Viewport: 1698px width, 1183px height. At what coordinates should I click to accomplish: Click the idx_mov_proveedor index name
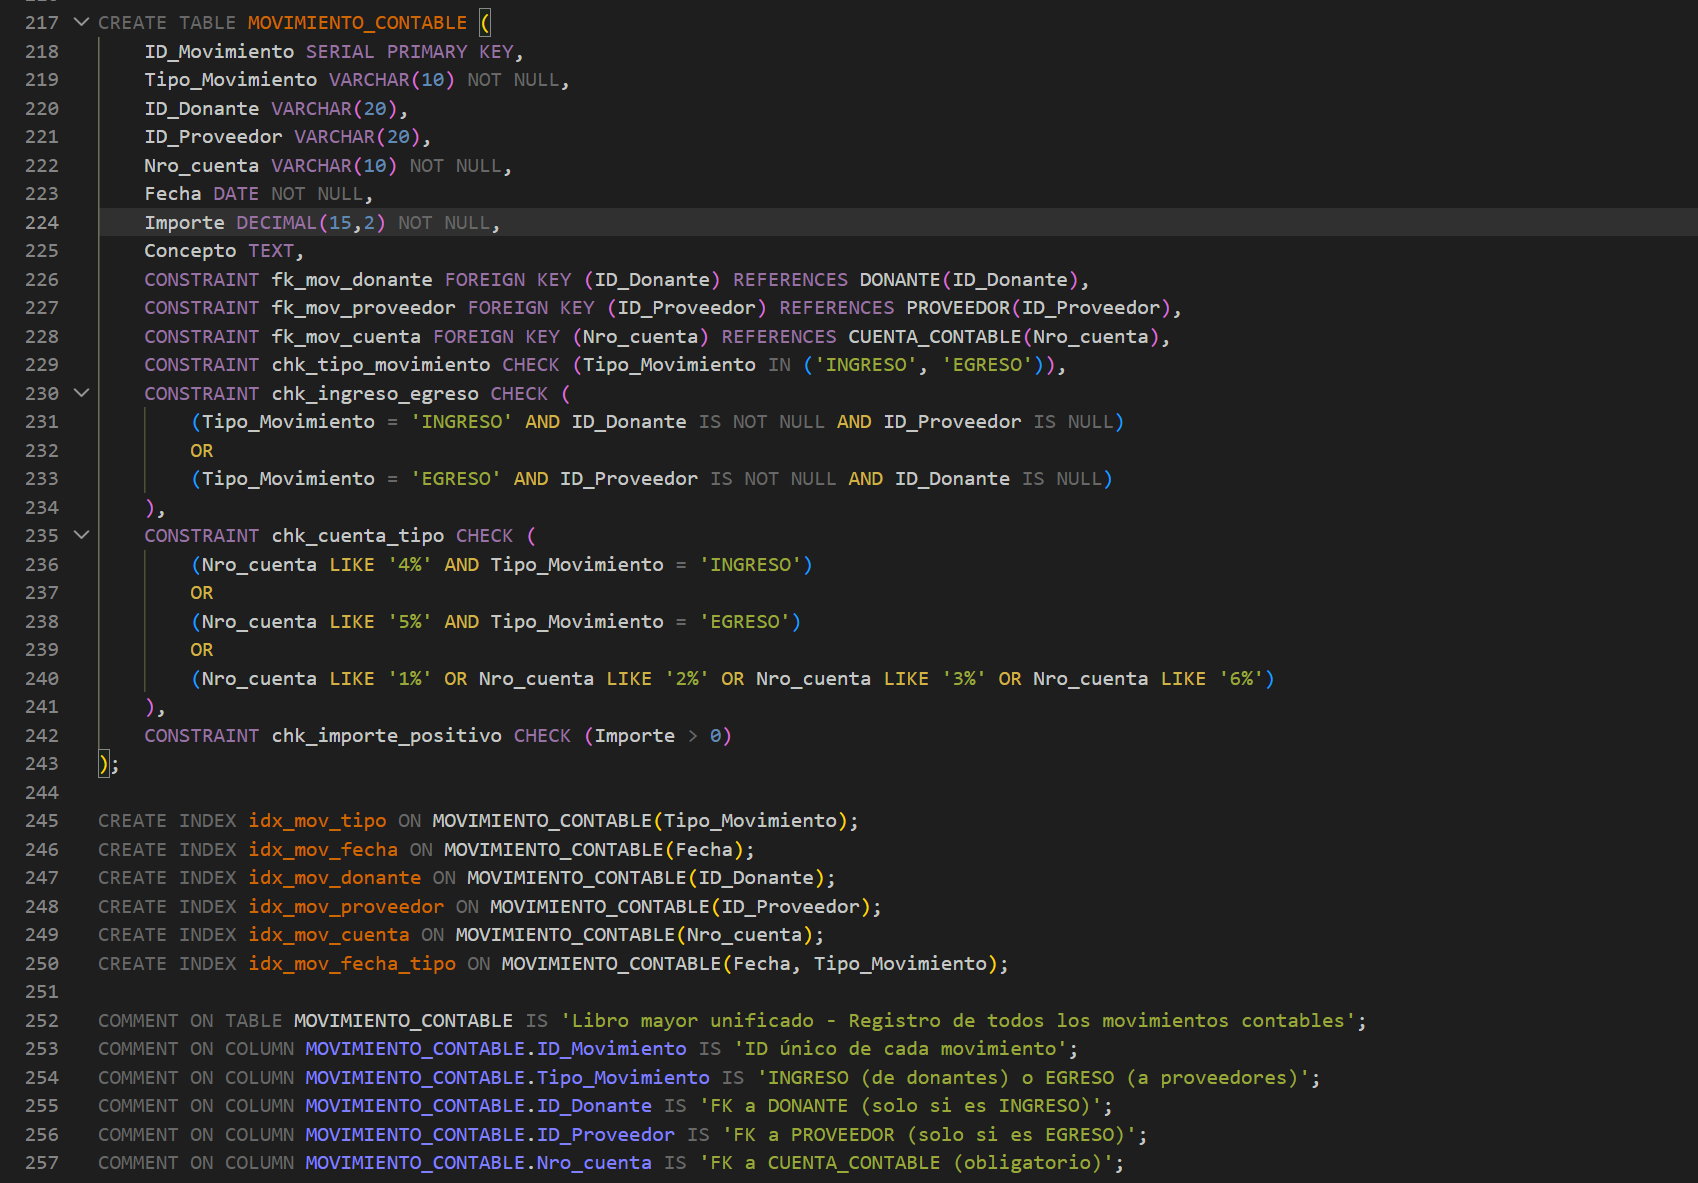(x=346, y=907)
